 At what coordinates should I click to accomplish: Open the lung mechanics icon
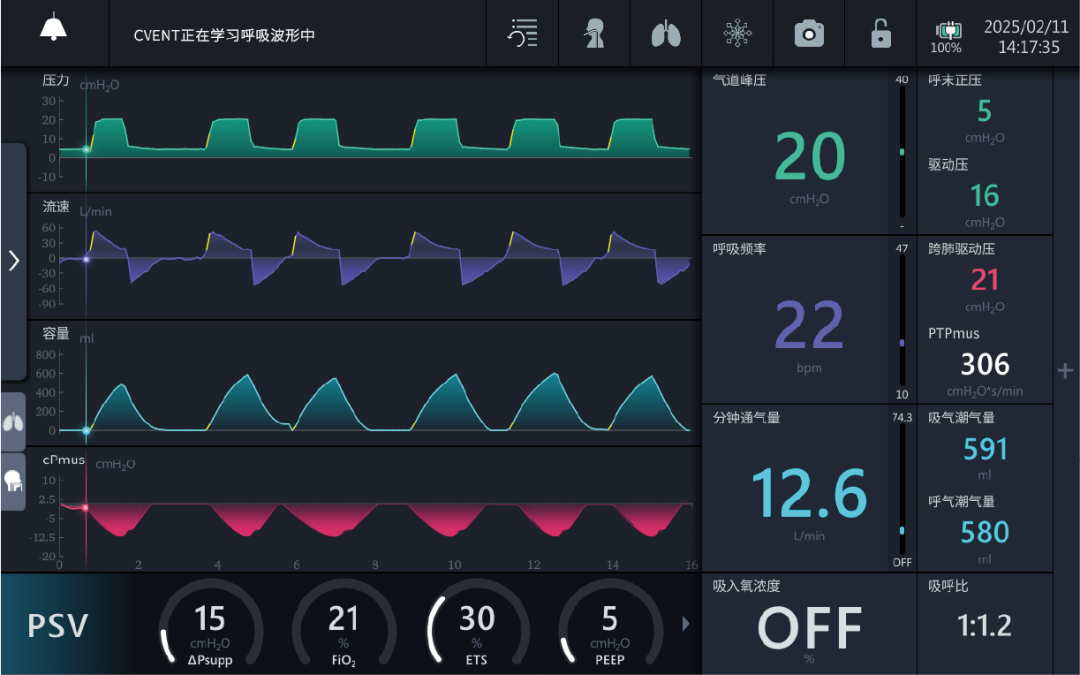point(665,33)
